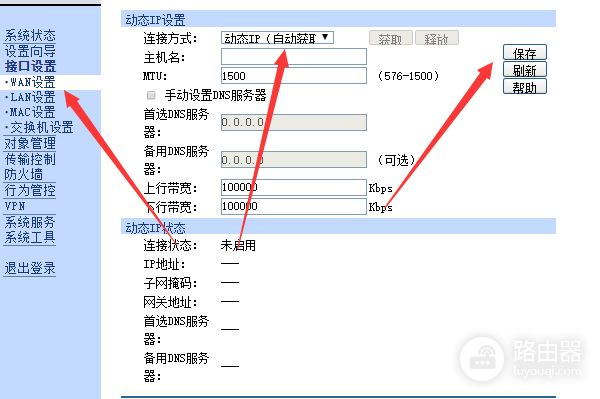The height and width of the screenshot is (399, 600).
Task: Open the 传输控制 menu link
Action: (30, 159)
